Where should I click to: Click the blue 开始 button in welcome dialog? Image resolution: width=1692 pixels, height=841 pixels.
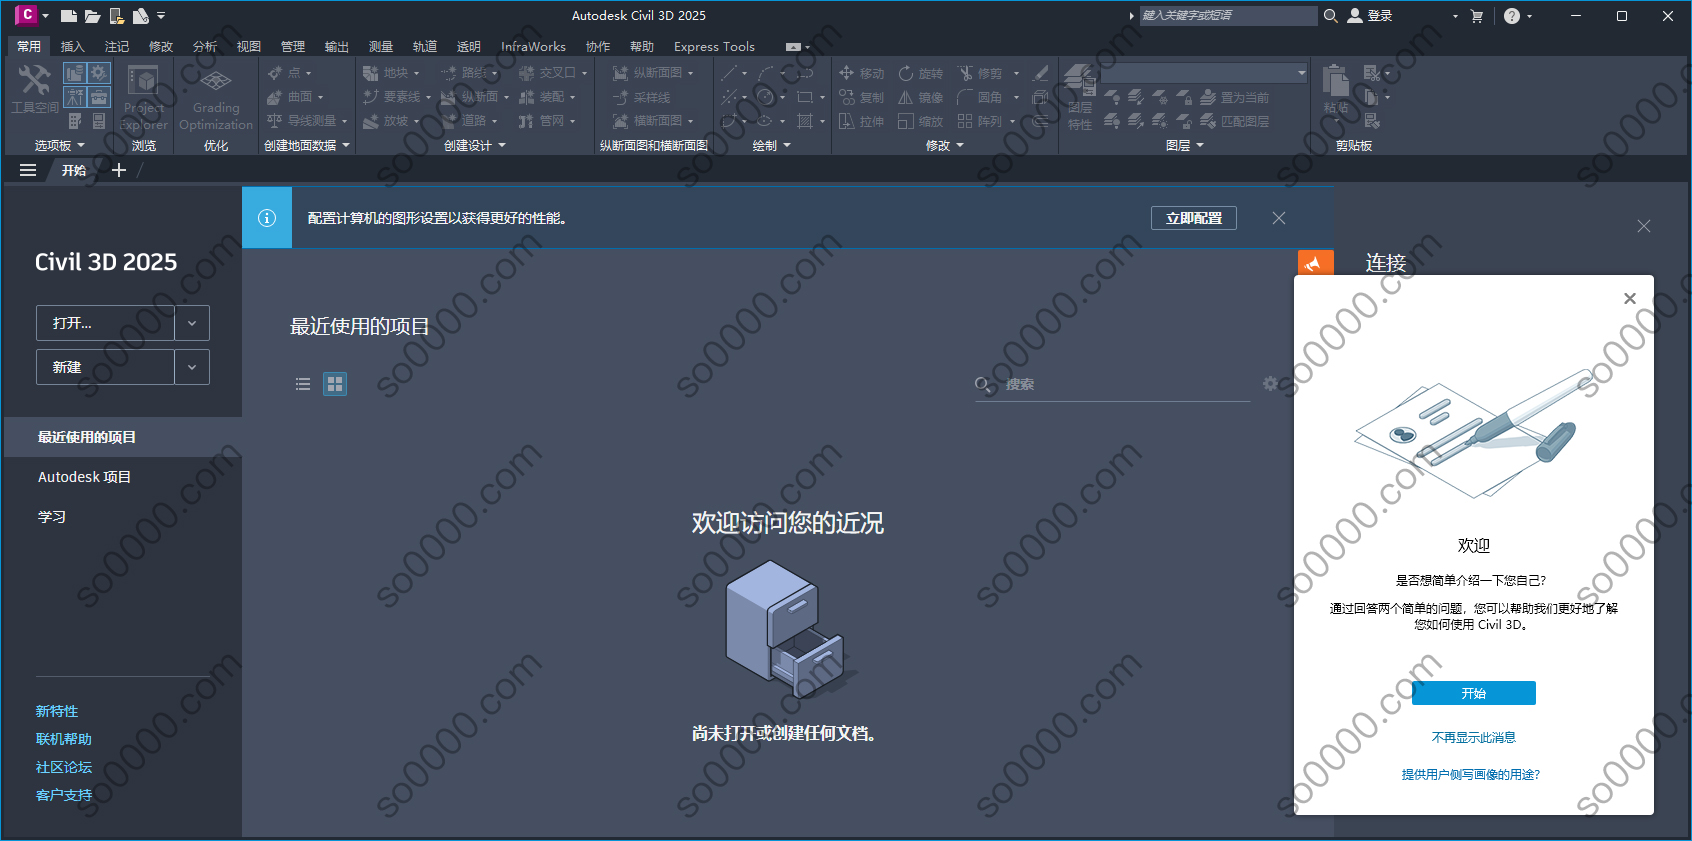(x=1473, y=693)
